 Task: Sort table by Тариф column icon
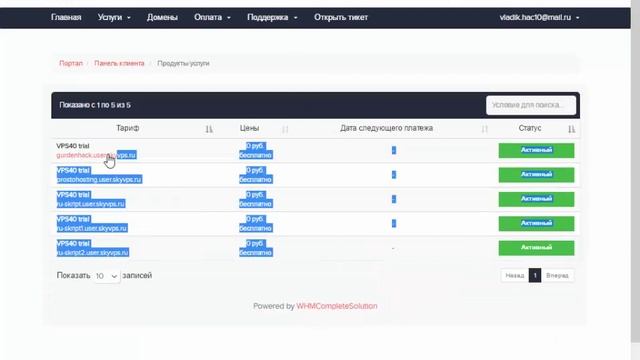pyautogui.click(x=209, y=129)
